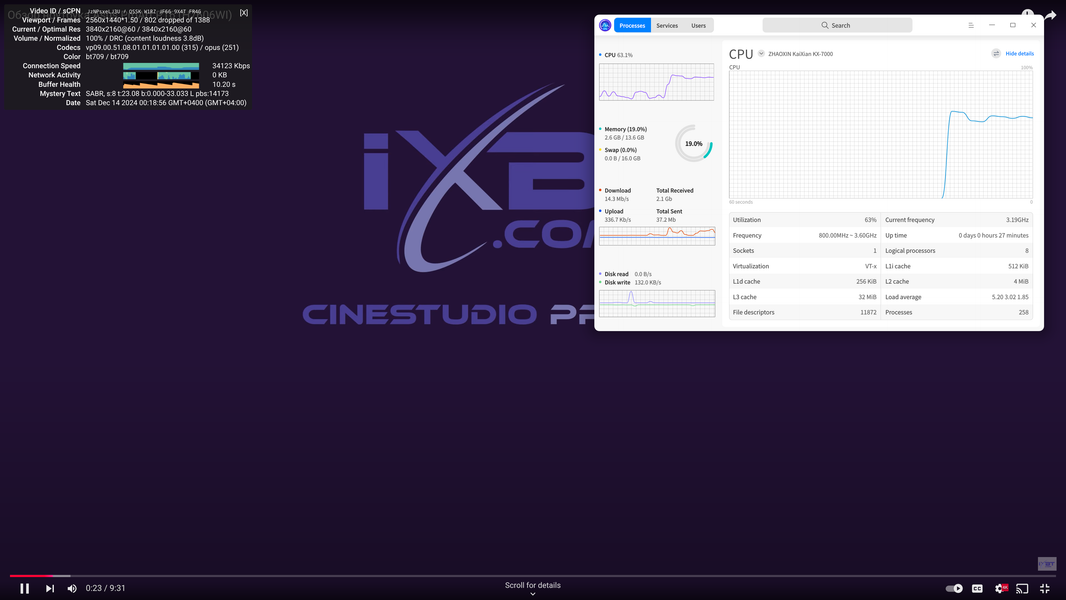
Task: Click the Codecs row in stats overlay
Action: coord(148,48)
